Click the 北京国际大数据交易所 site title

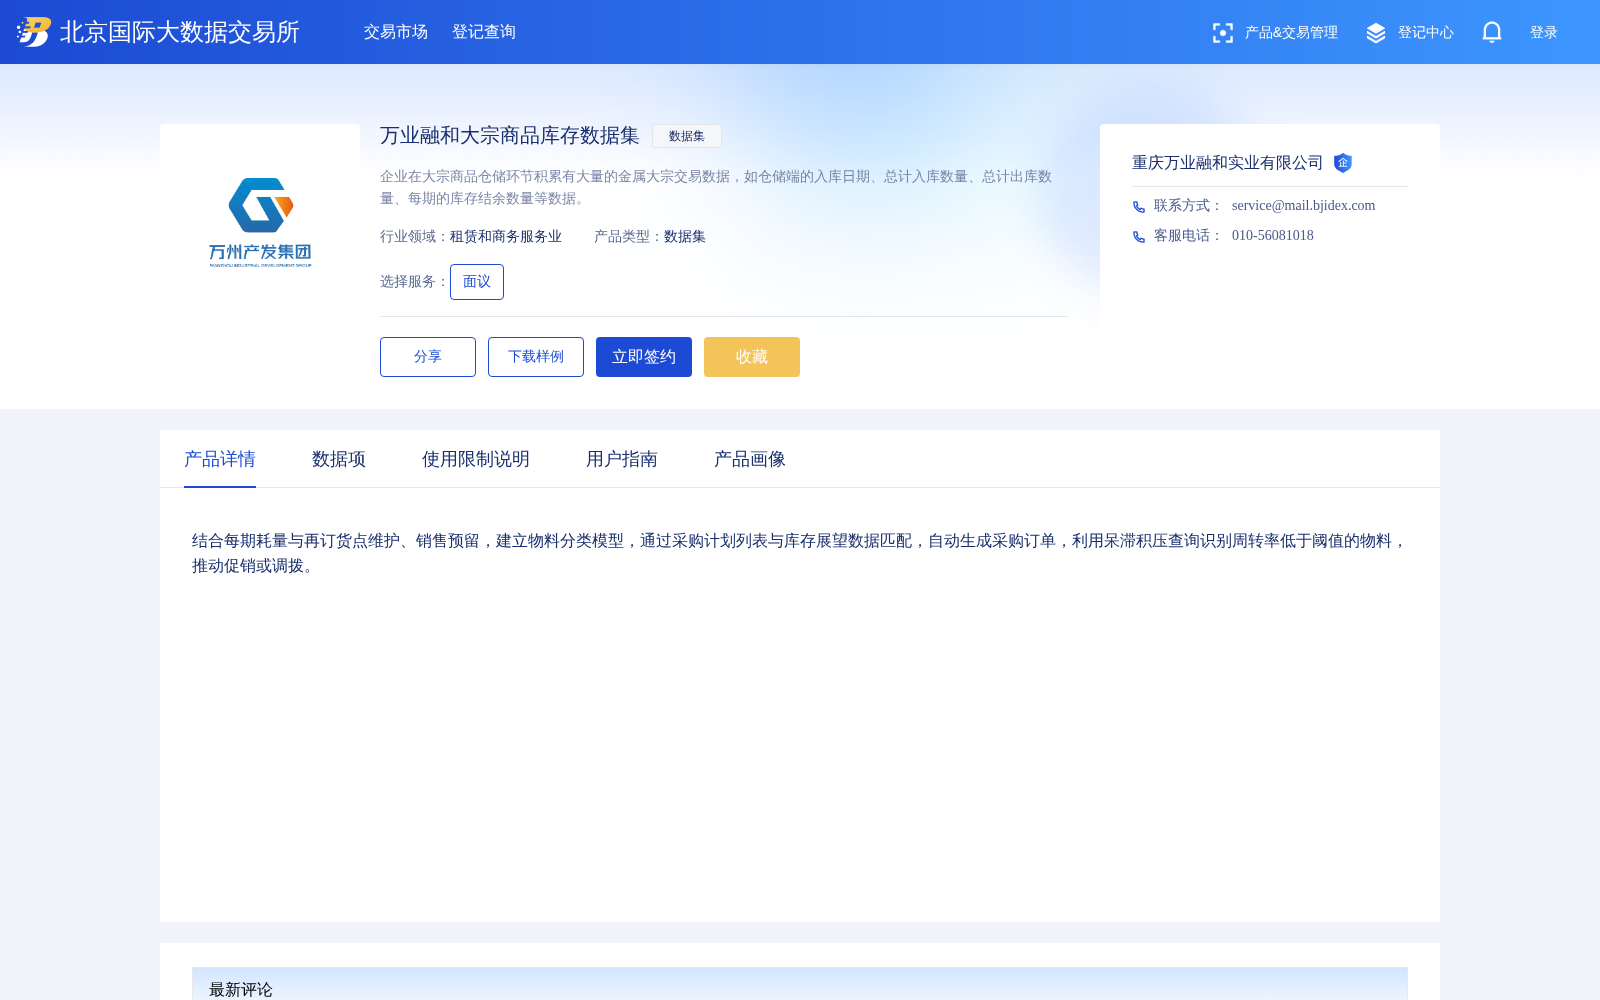pyautogui.click(x=180, y=32)
